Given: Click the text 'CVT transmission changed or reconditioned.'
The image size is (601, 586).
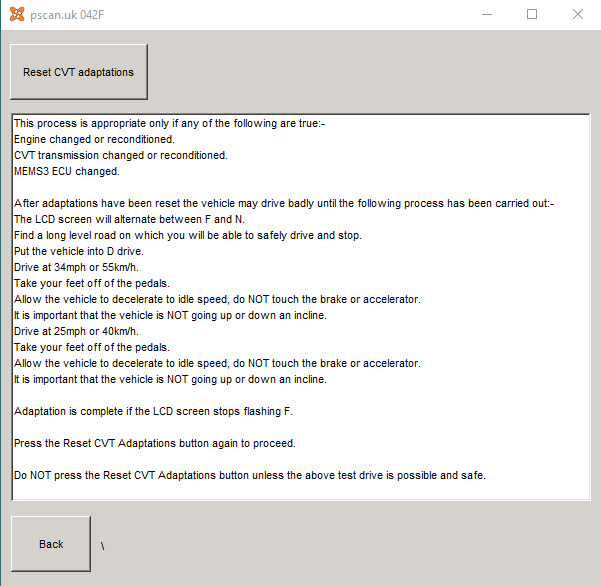Looking at the screenshot, I should [121, 155].
